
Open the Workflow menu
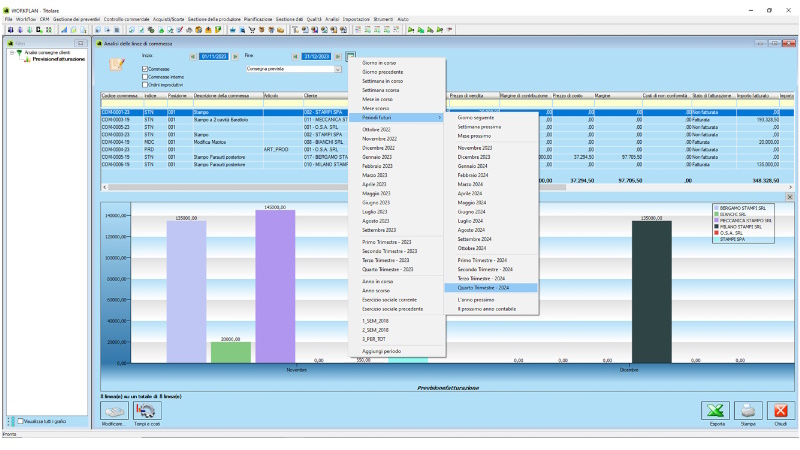[26, 19]
